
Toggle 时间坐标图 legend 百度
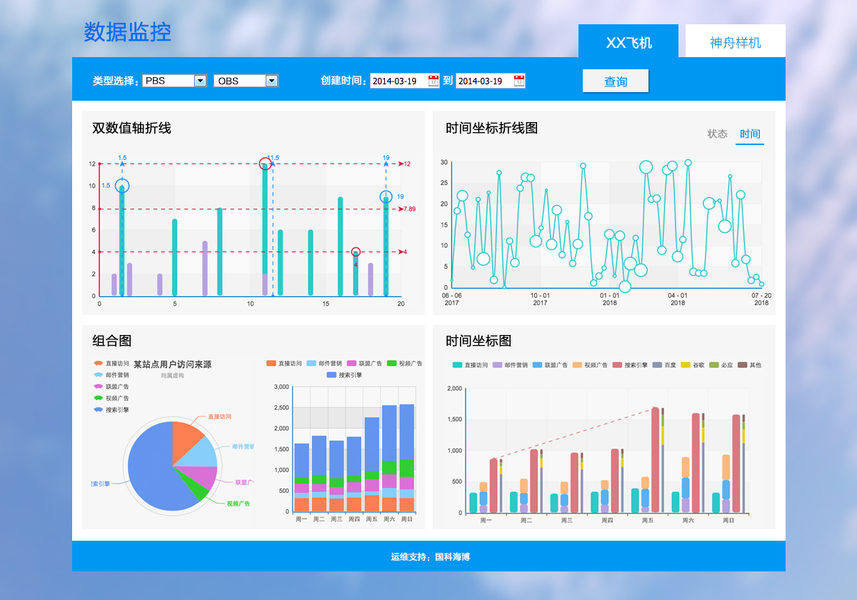664,365
